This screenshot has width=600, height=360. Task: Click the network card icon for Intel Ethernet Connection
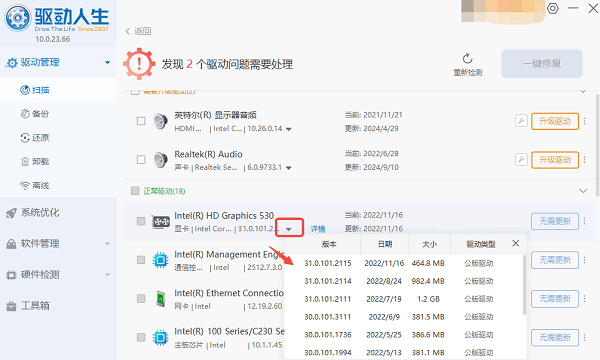click(x=161, y=299)
